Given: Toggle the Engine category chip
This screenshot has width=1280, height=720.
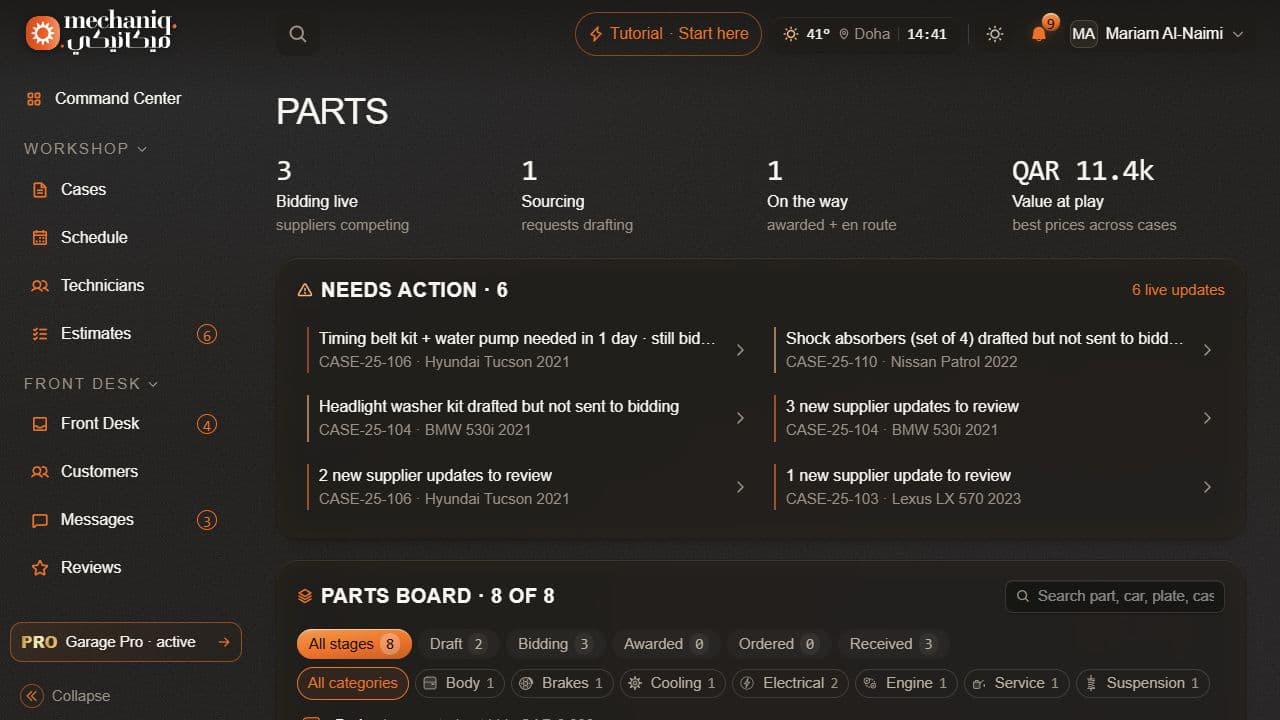Looking at the screenshot, I should coord(907,683).
